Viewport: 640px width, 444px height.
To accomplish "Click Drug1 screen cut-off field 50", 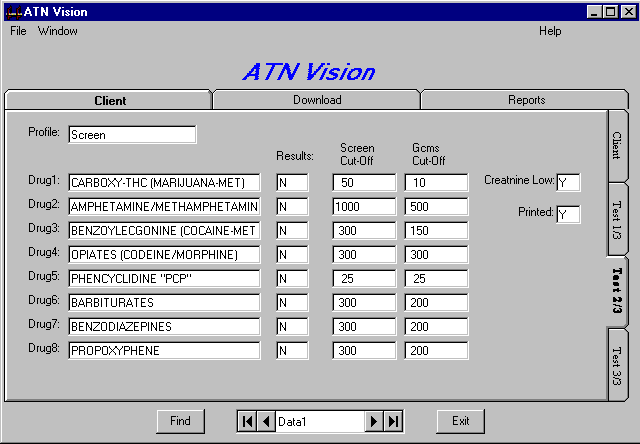I will tap(364, 182).
